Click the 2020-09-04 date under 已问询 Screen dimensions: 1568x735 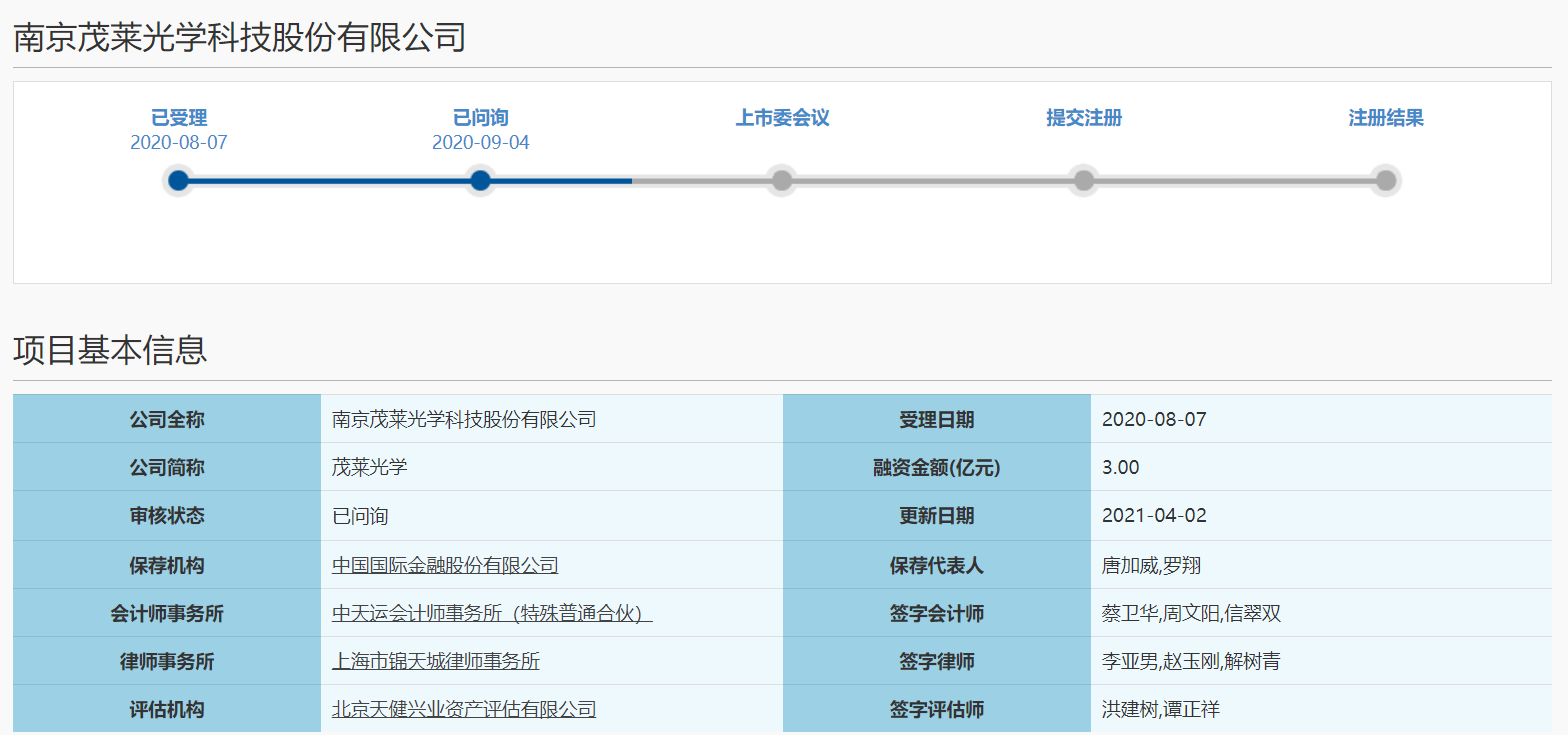click(x=480, y=143)
